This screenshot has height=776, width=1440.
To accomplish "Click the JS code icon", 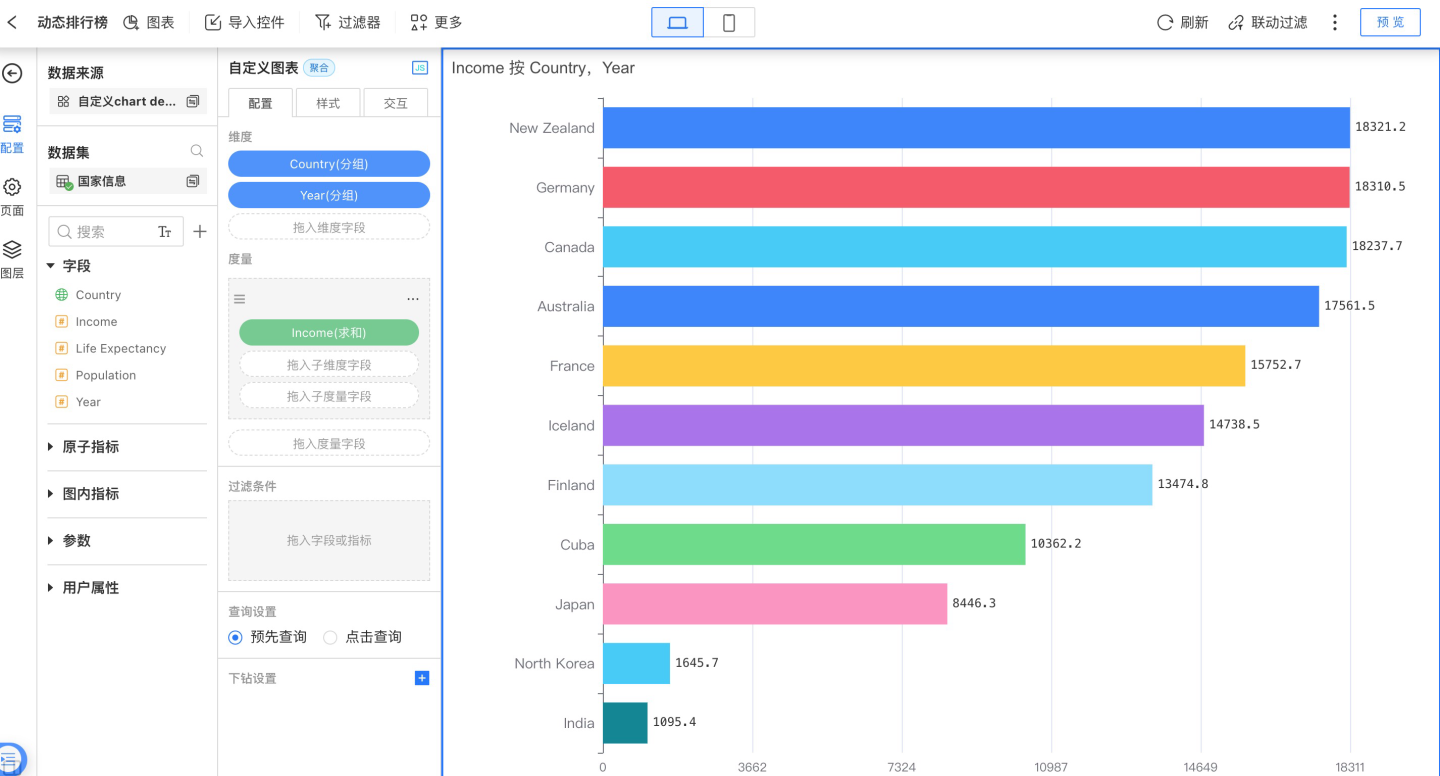I will coord(420,68).
